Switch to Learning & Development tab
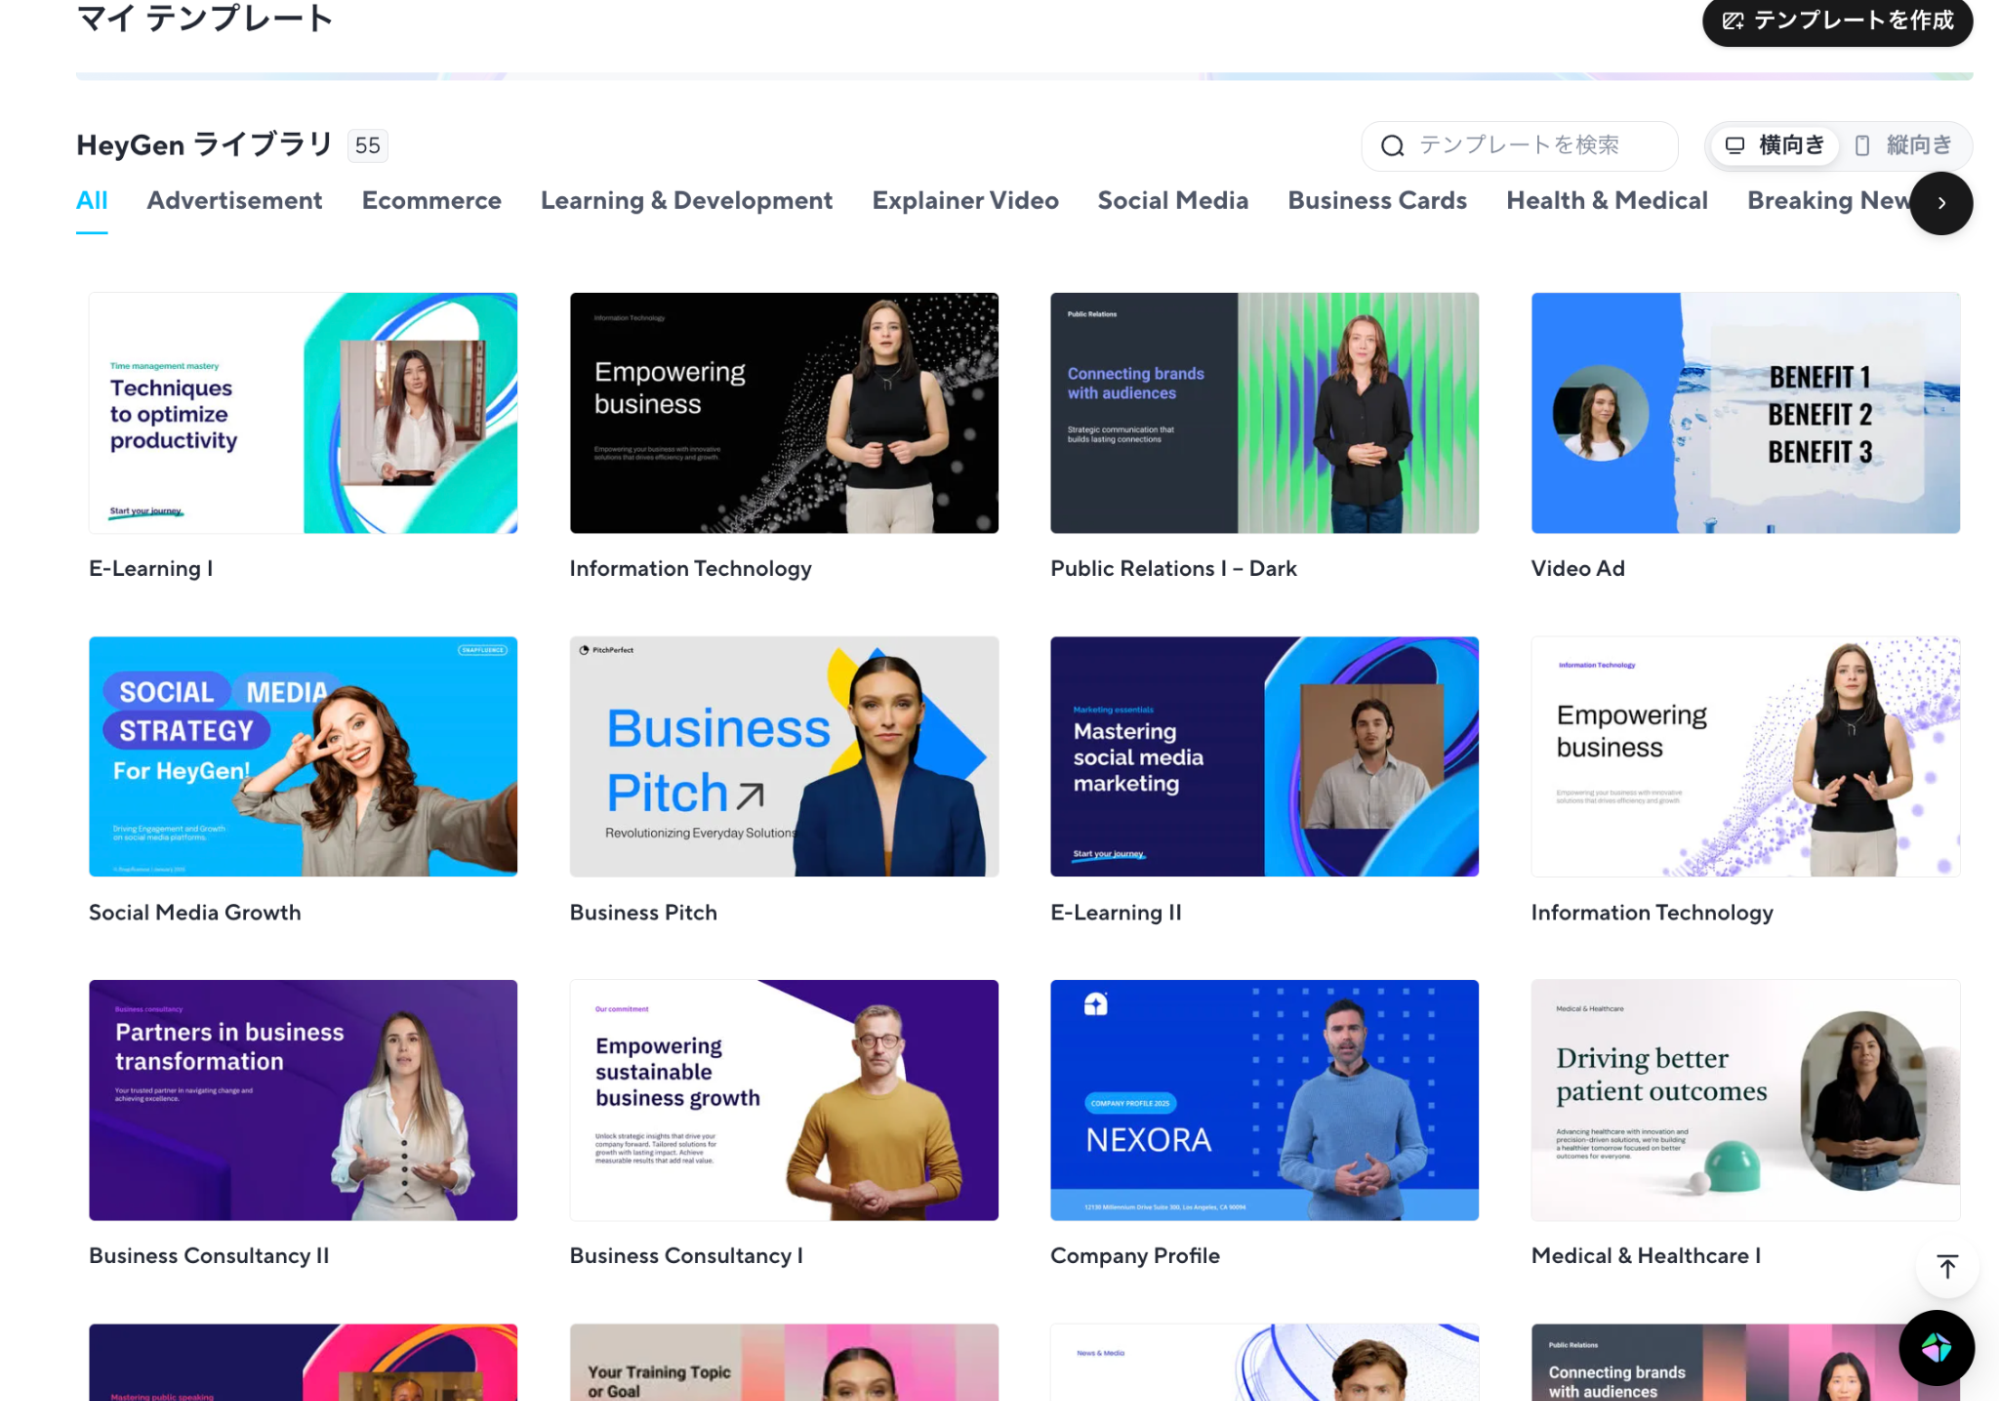Viewport: 1999px width, 1401px height. (686, 201)
